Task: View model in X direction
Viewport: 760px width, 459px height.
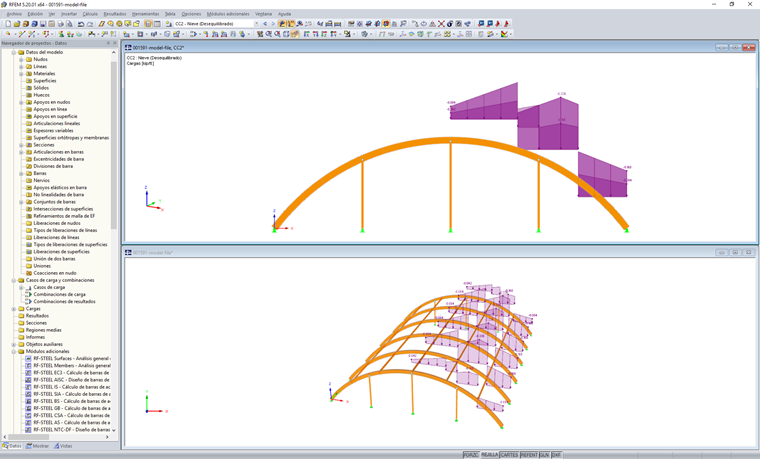Action: [x=306, y=34]
